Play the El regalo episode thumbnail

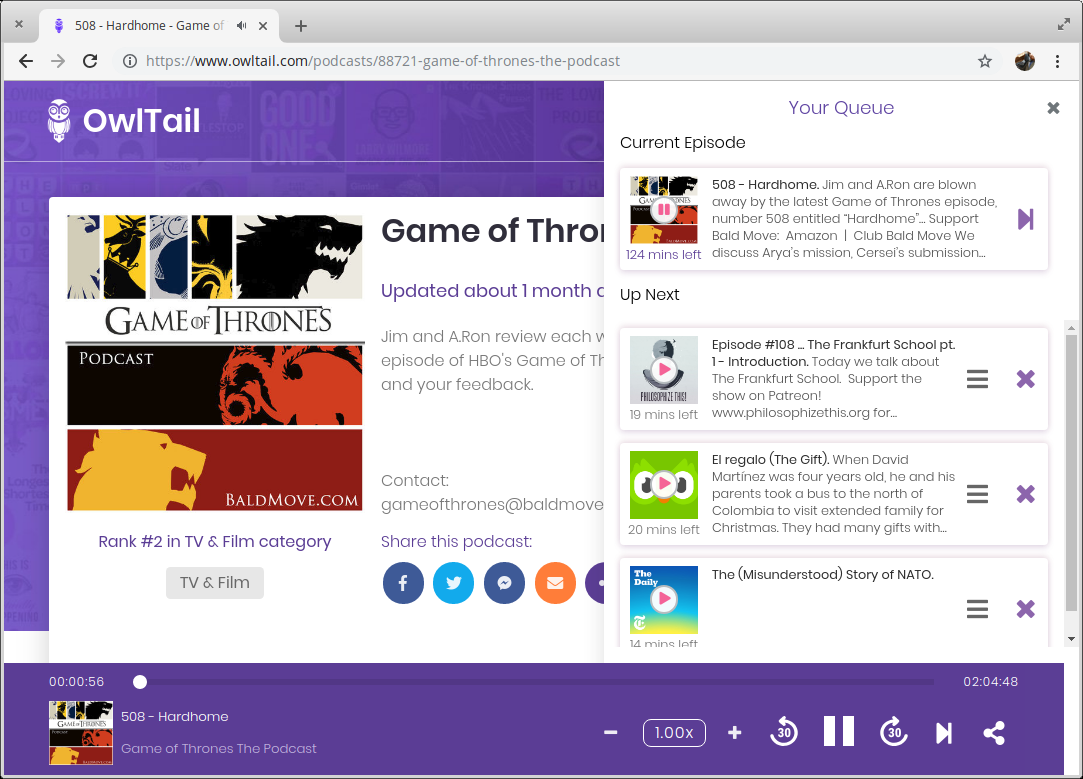coord(664,484)
